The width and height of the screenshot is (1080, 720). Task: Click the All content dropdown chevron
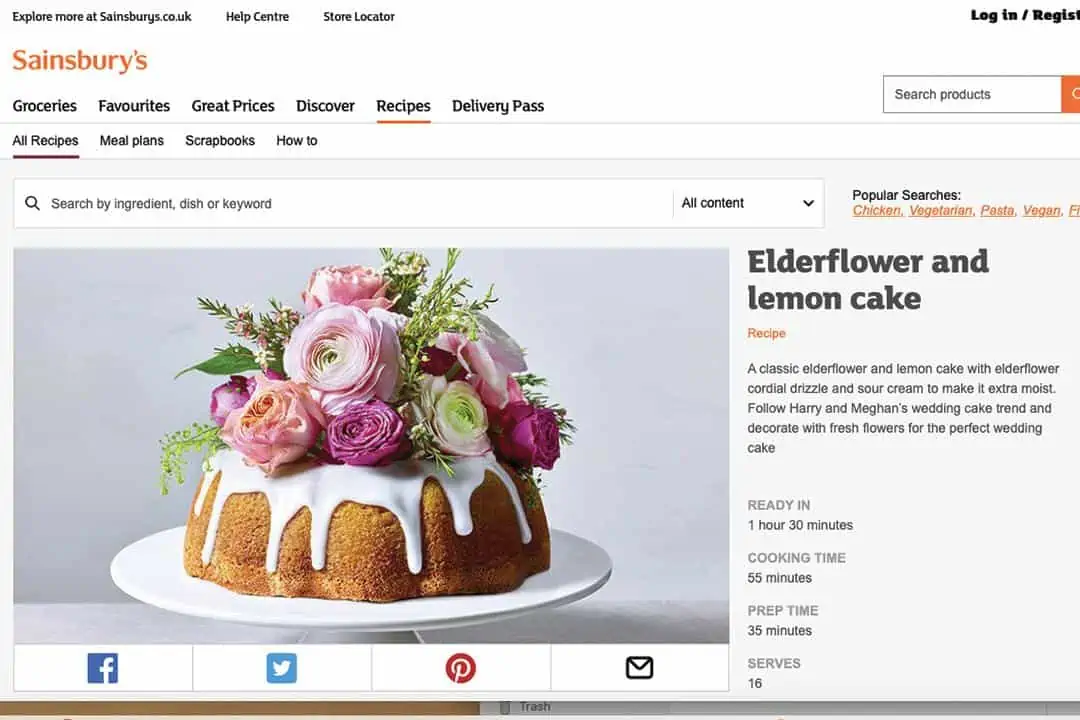(808, 203)
